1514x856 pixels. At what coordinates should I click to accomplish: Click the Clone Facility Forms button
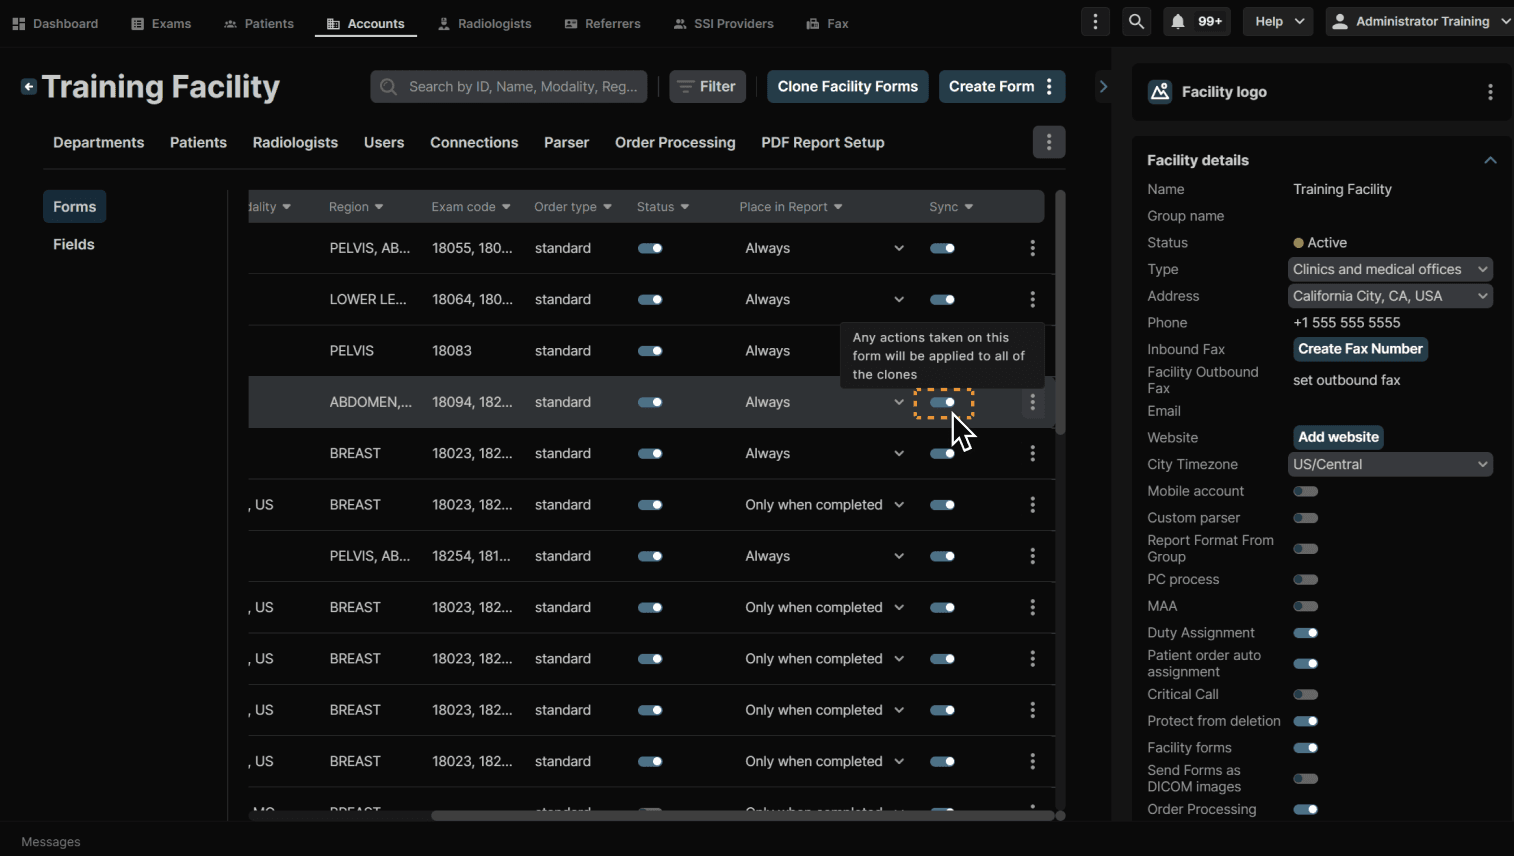pyautogui.click(x=847, y=87)
